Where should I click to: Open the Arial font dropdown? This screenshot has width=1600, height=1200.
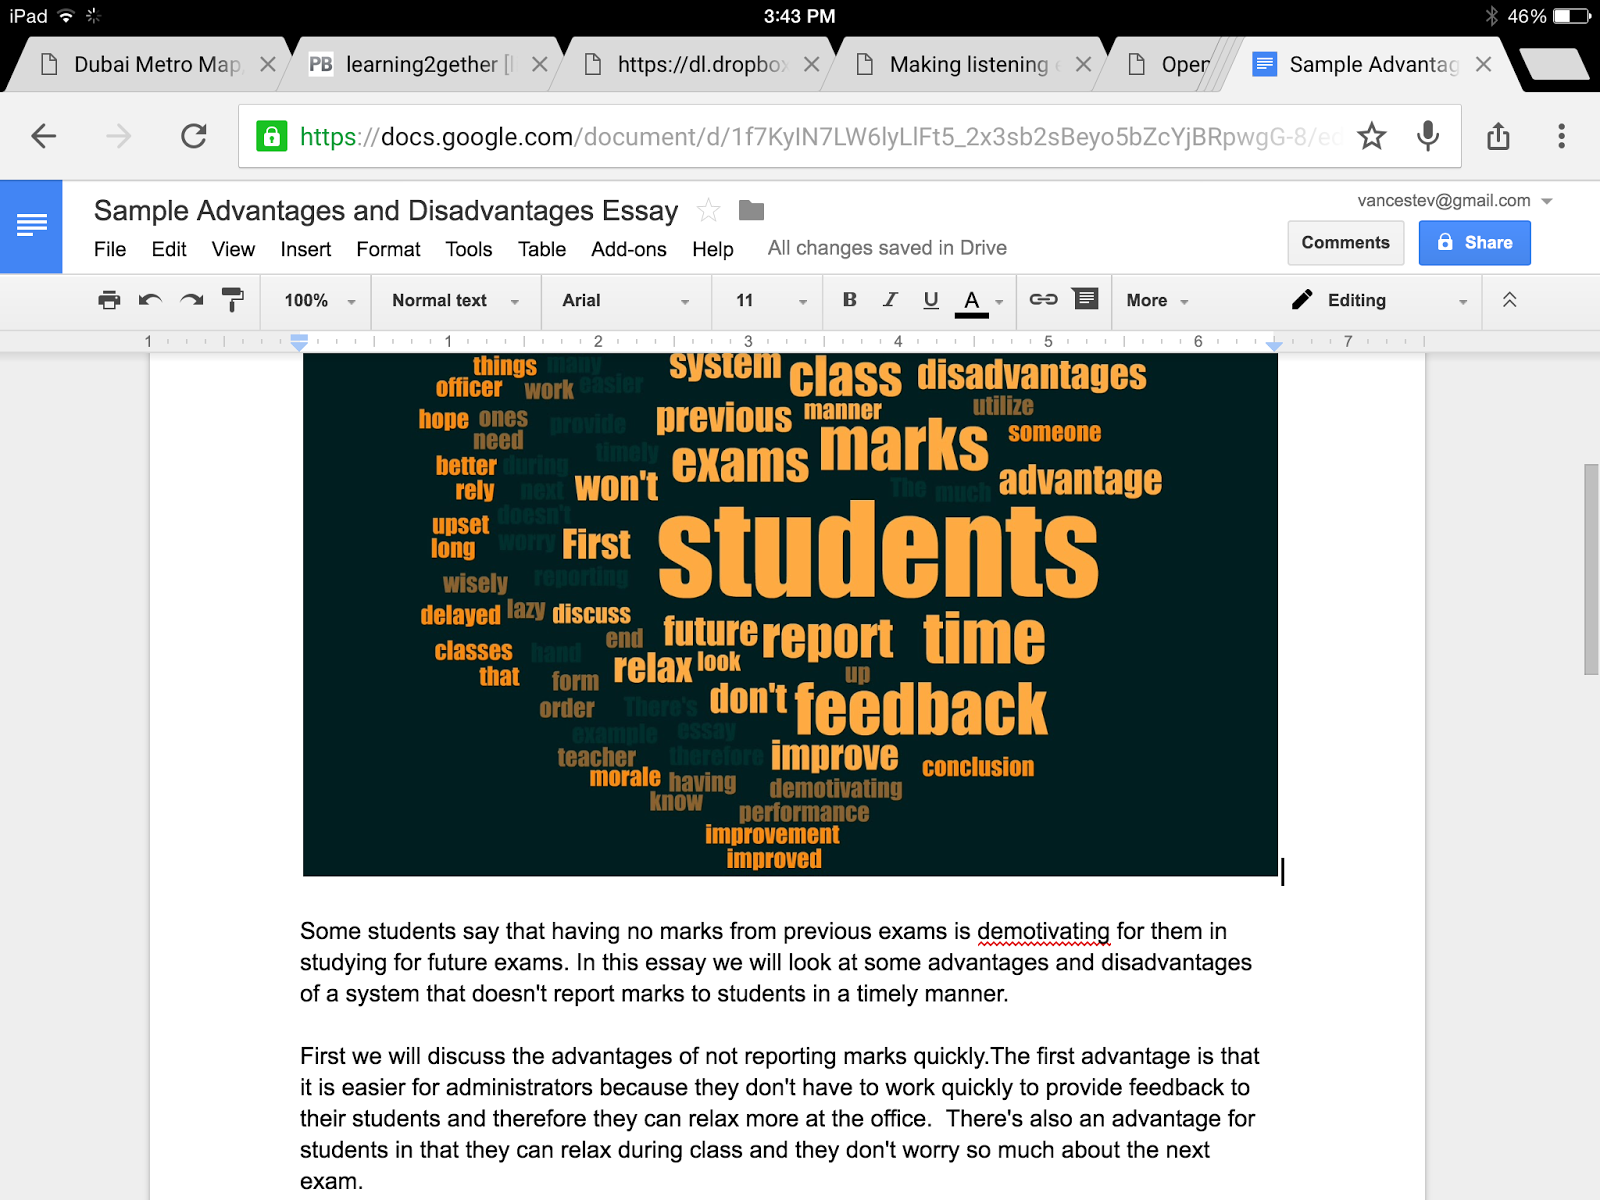tap(626, 301)
